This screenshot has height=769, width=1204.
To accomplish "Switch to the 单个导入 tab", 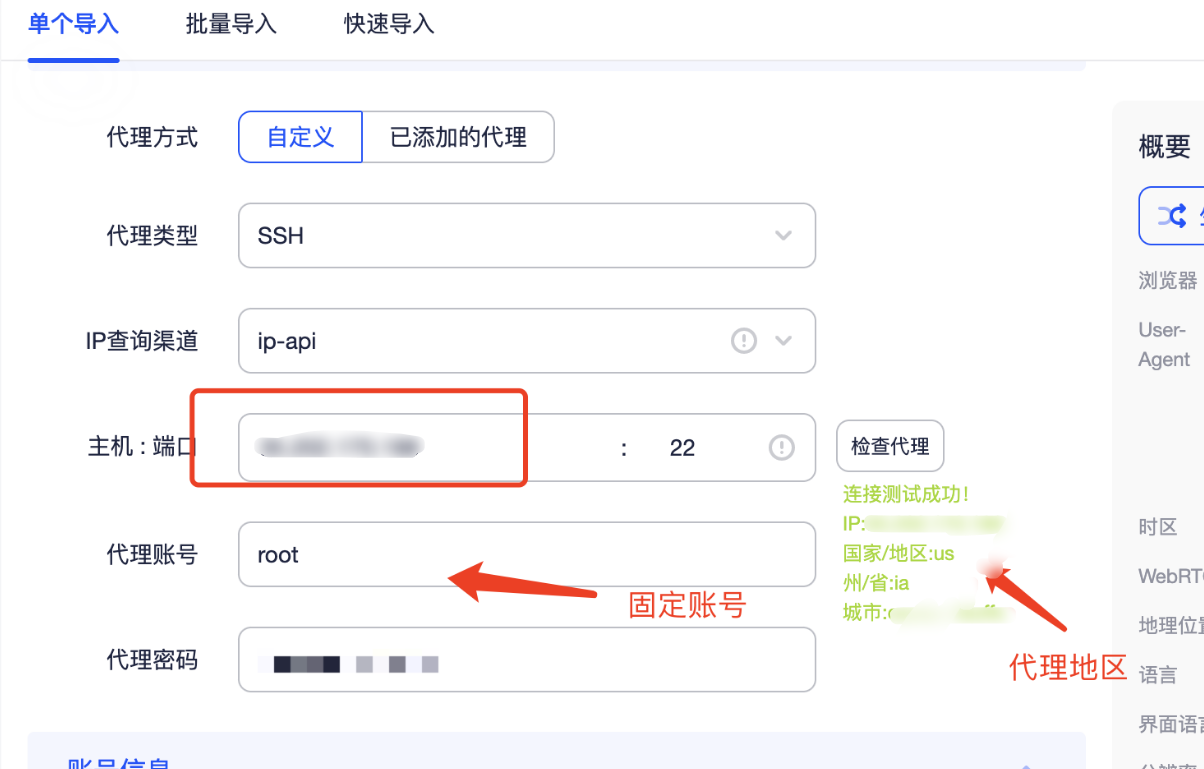I will point(73,24).
